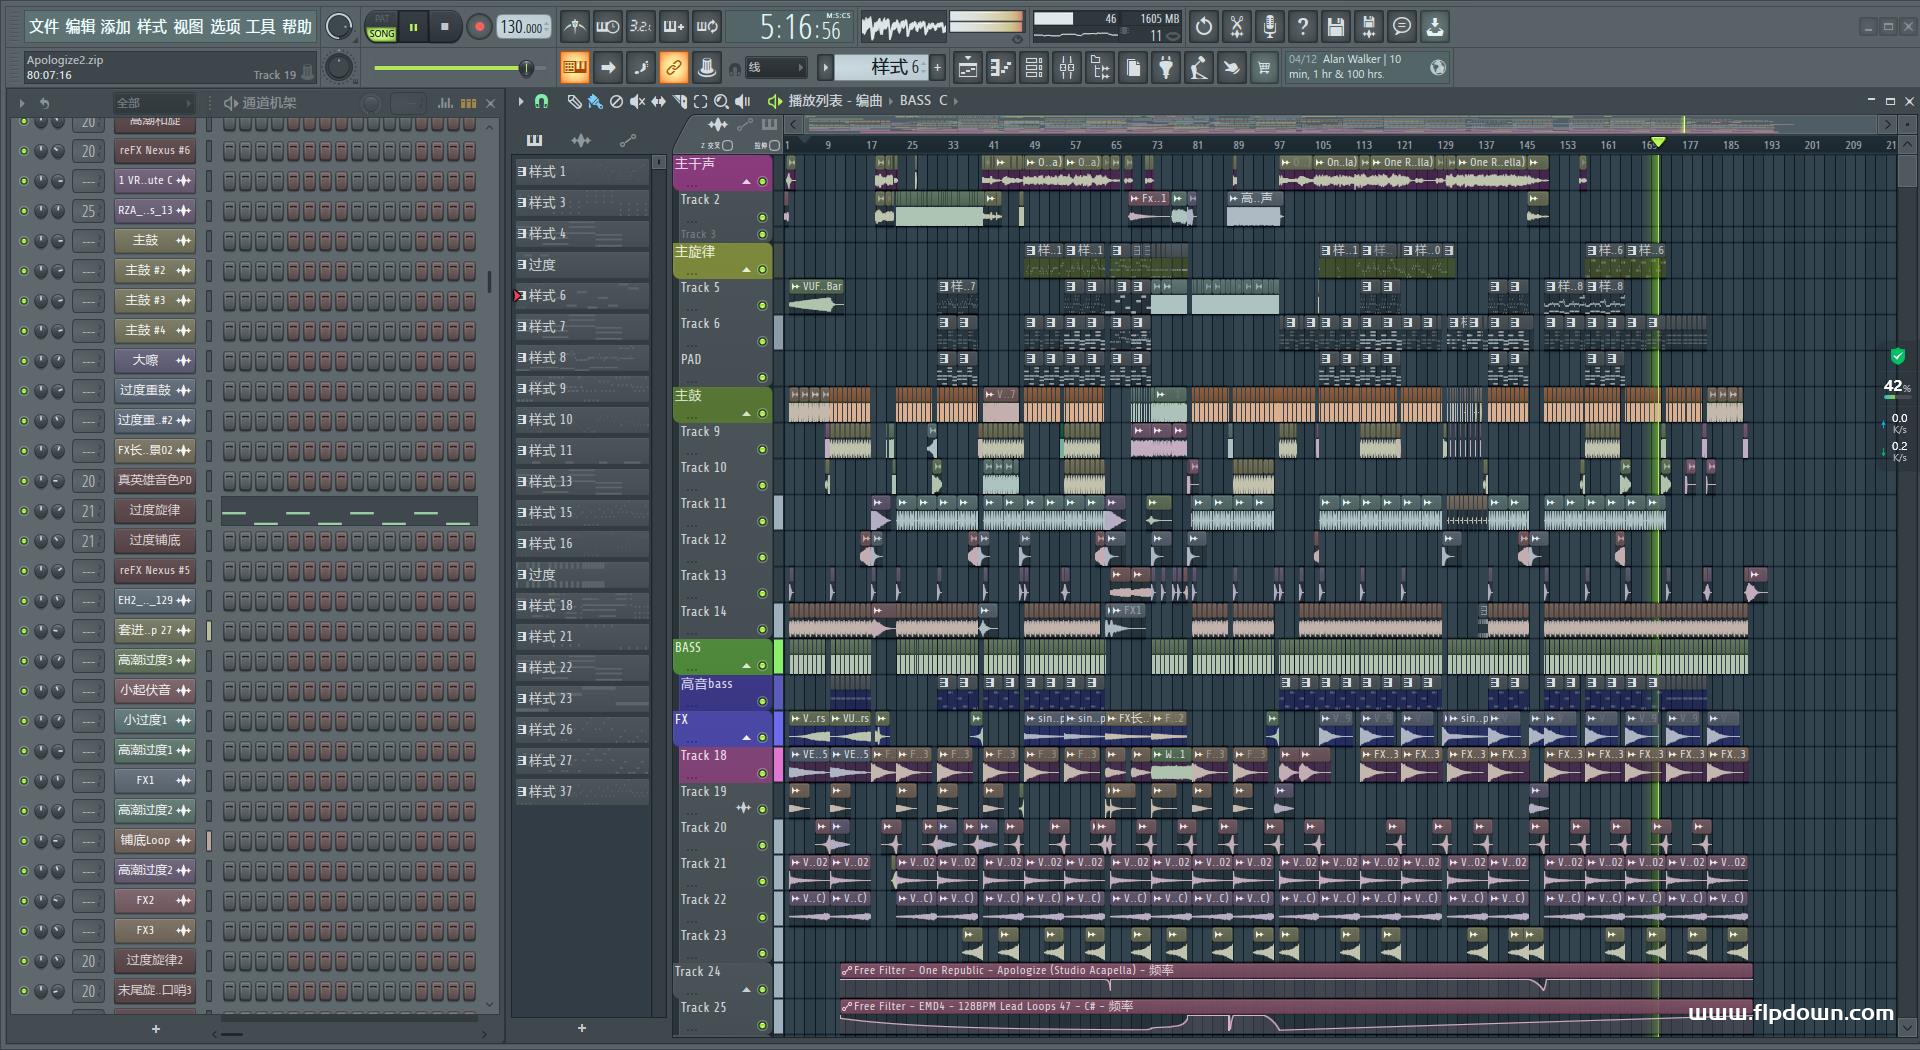1920x1050 pixels.
Task: Open the audio editor scissors icon
Action: tap(1237, 27)
